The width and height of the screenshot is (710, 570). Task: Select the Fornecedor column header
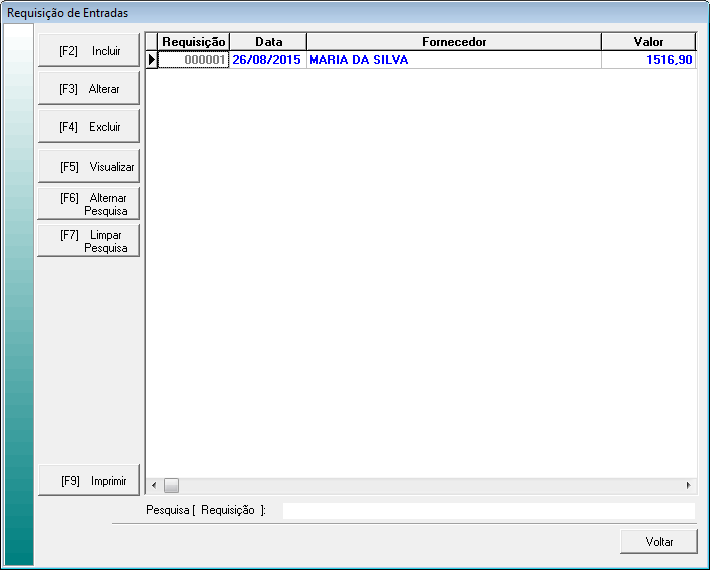pos(453,42)
